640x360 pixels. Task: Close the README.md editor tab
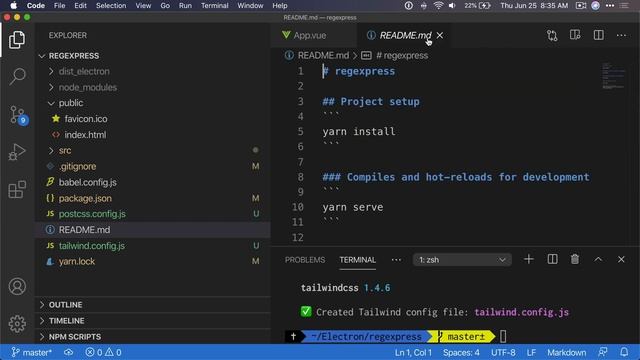click(x=440, y=36)
